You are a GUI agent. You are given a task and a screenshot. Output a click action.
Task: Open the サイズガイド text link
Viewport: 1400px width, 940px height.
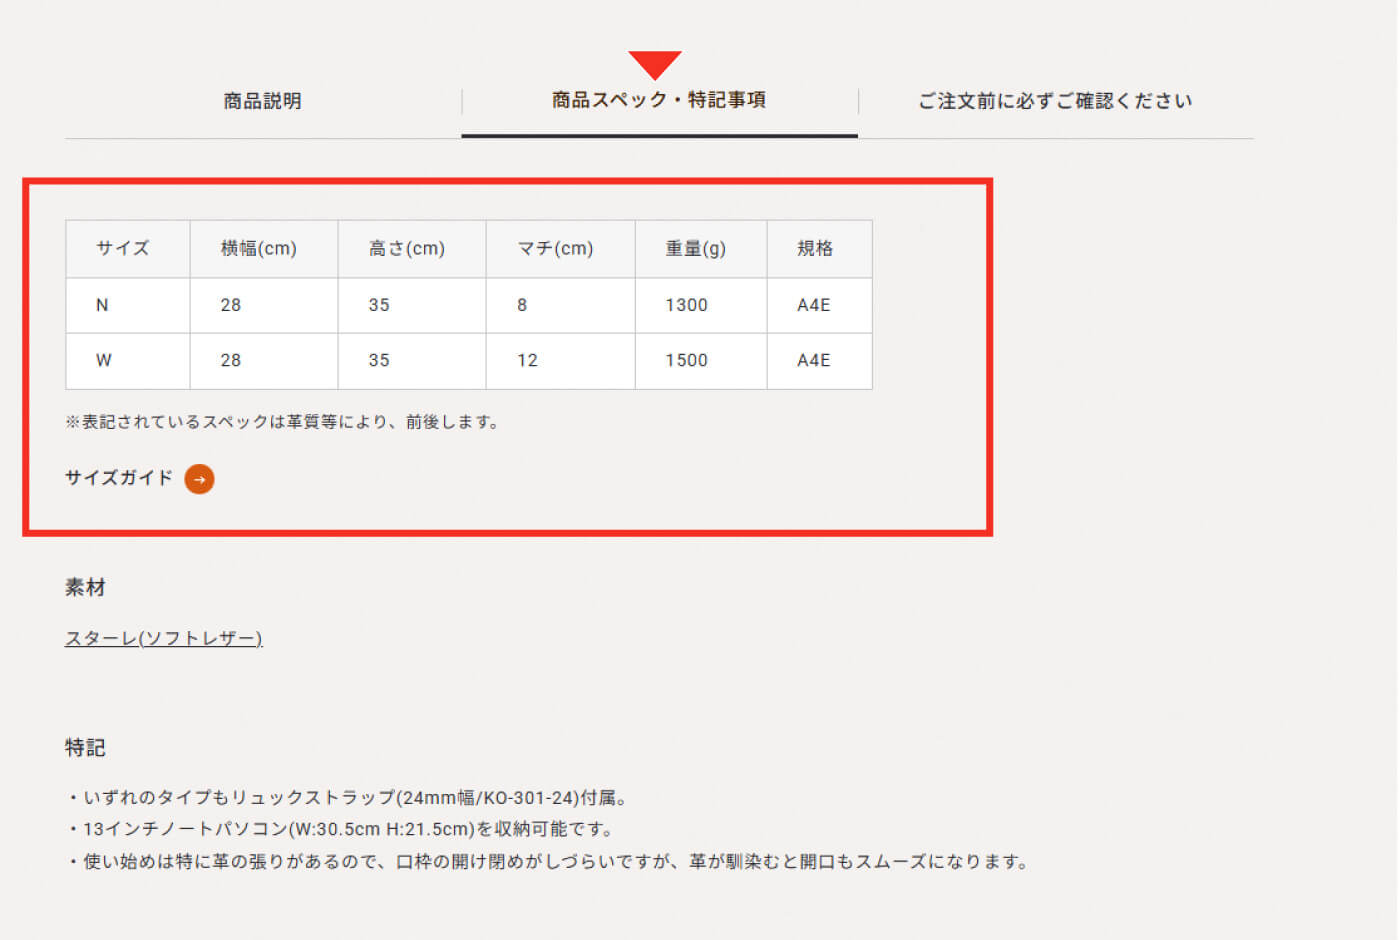(119, 478)
